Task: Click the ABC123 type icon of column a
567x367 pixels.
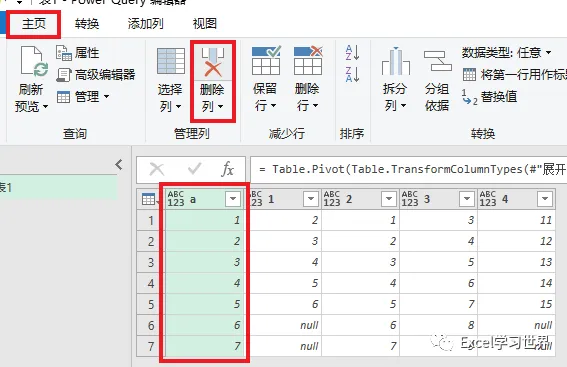Action: [176, 199]
